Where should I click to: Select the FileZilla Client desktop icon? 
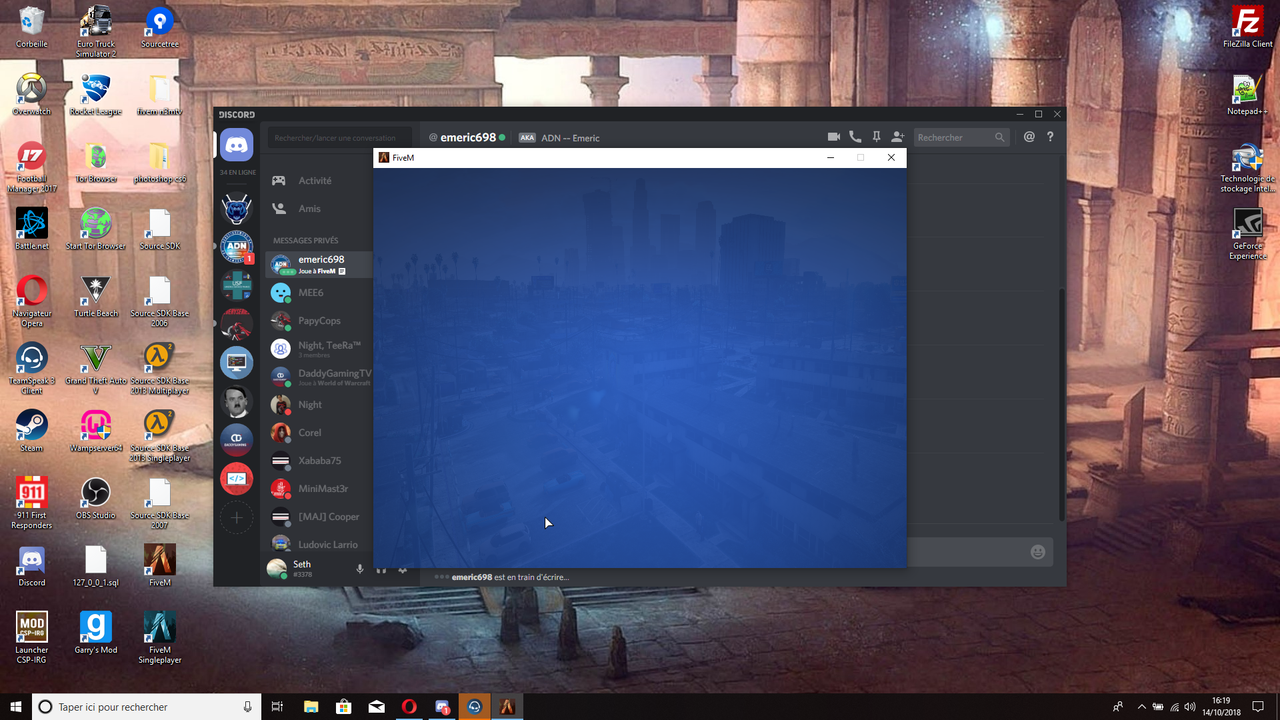[1247, 27]
